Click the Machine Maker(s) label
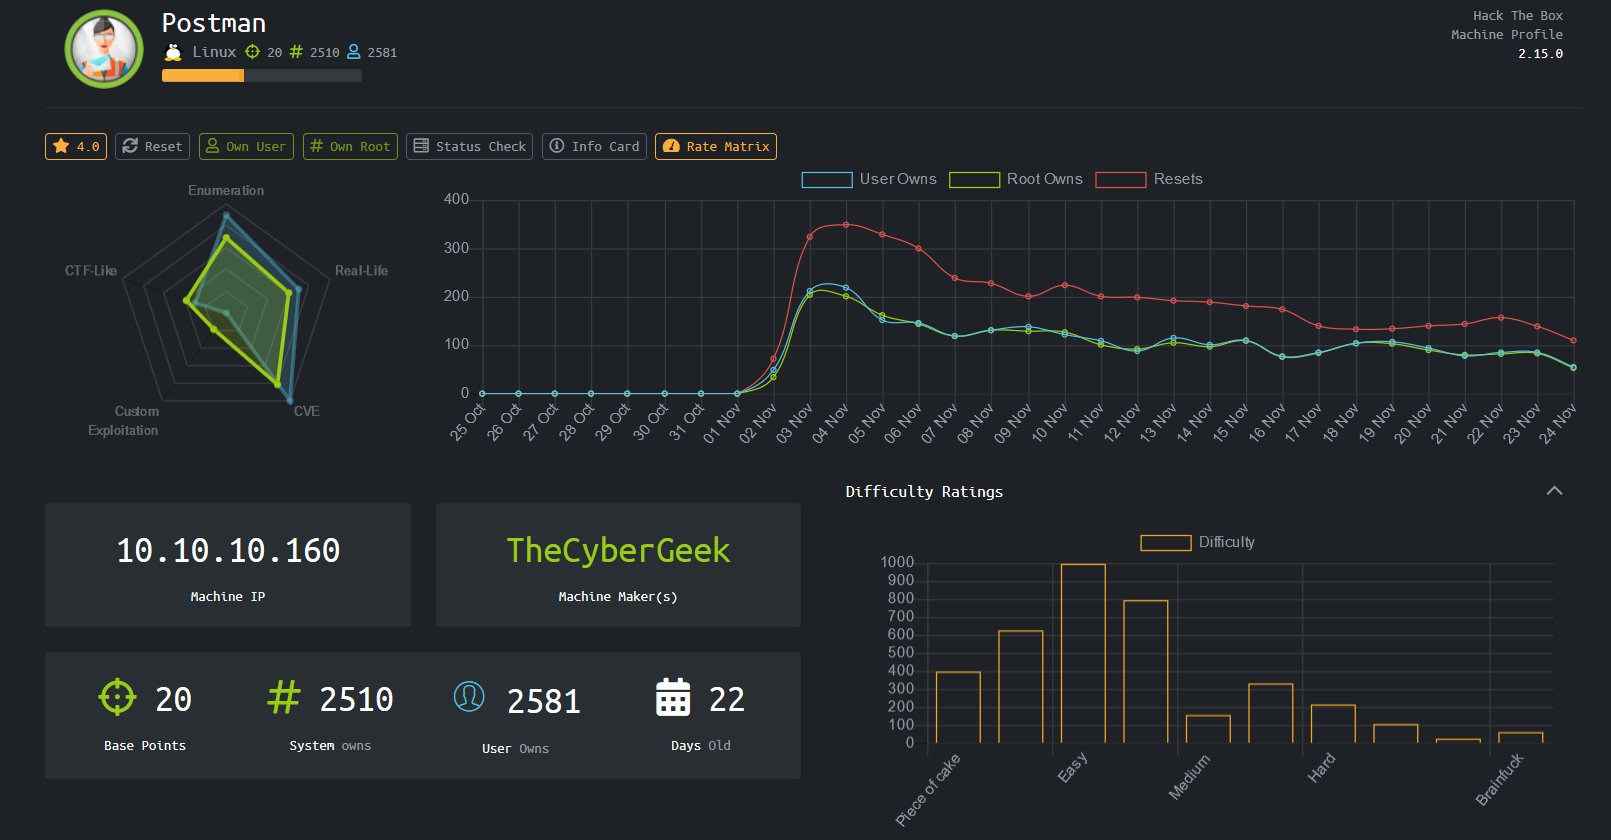Viewport: 1611px width, 840px height. [x=618, y=597]
